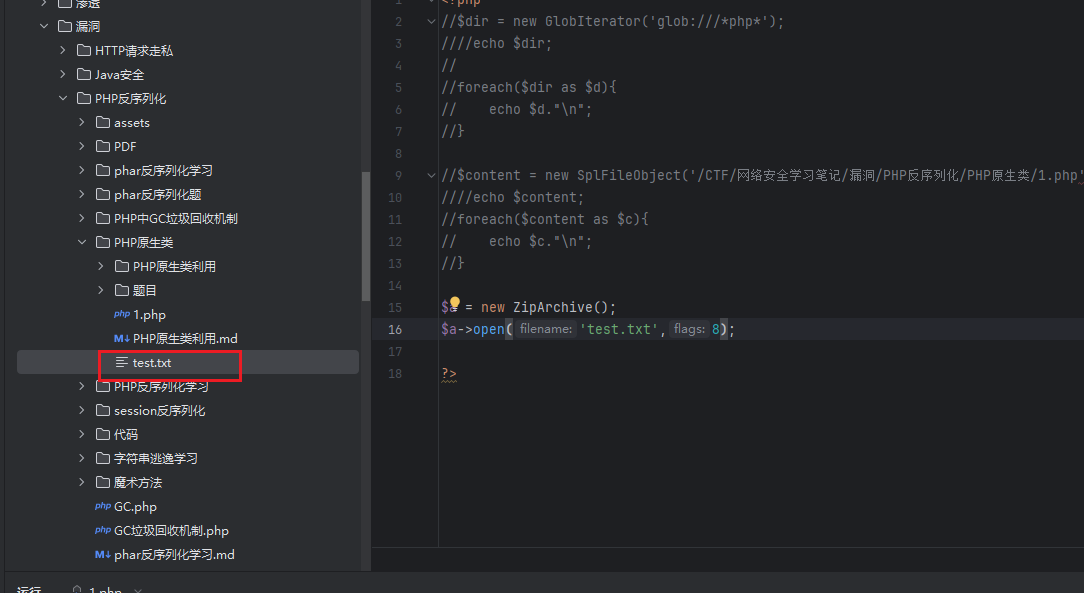Click the 'test.txt' string in line 16
The image size is (1084, 593).
coord(619,329)
